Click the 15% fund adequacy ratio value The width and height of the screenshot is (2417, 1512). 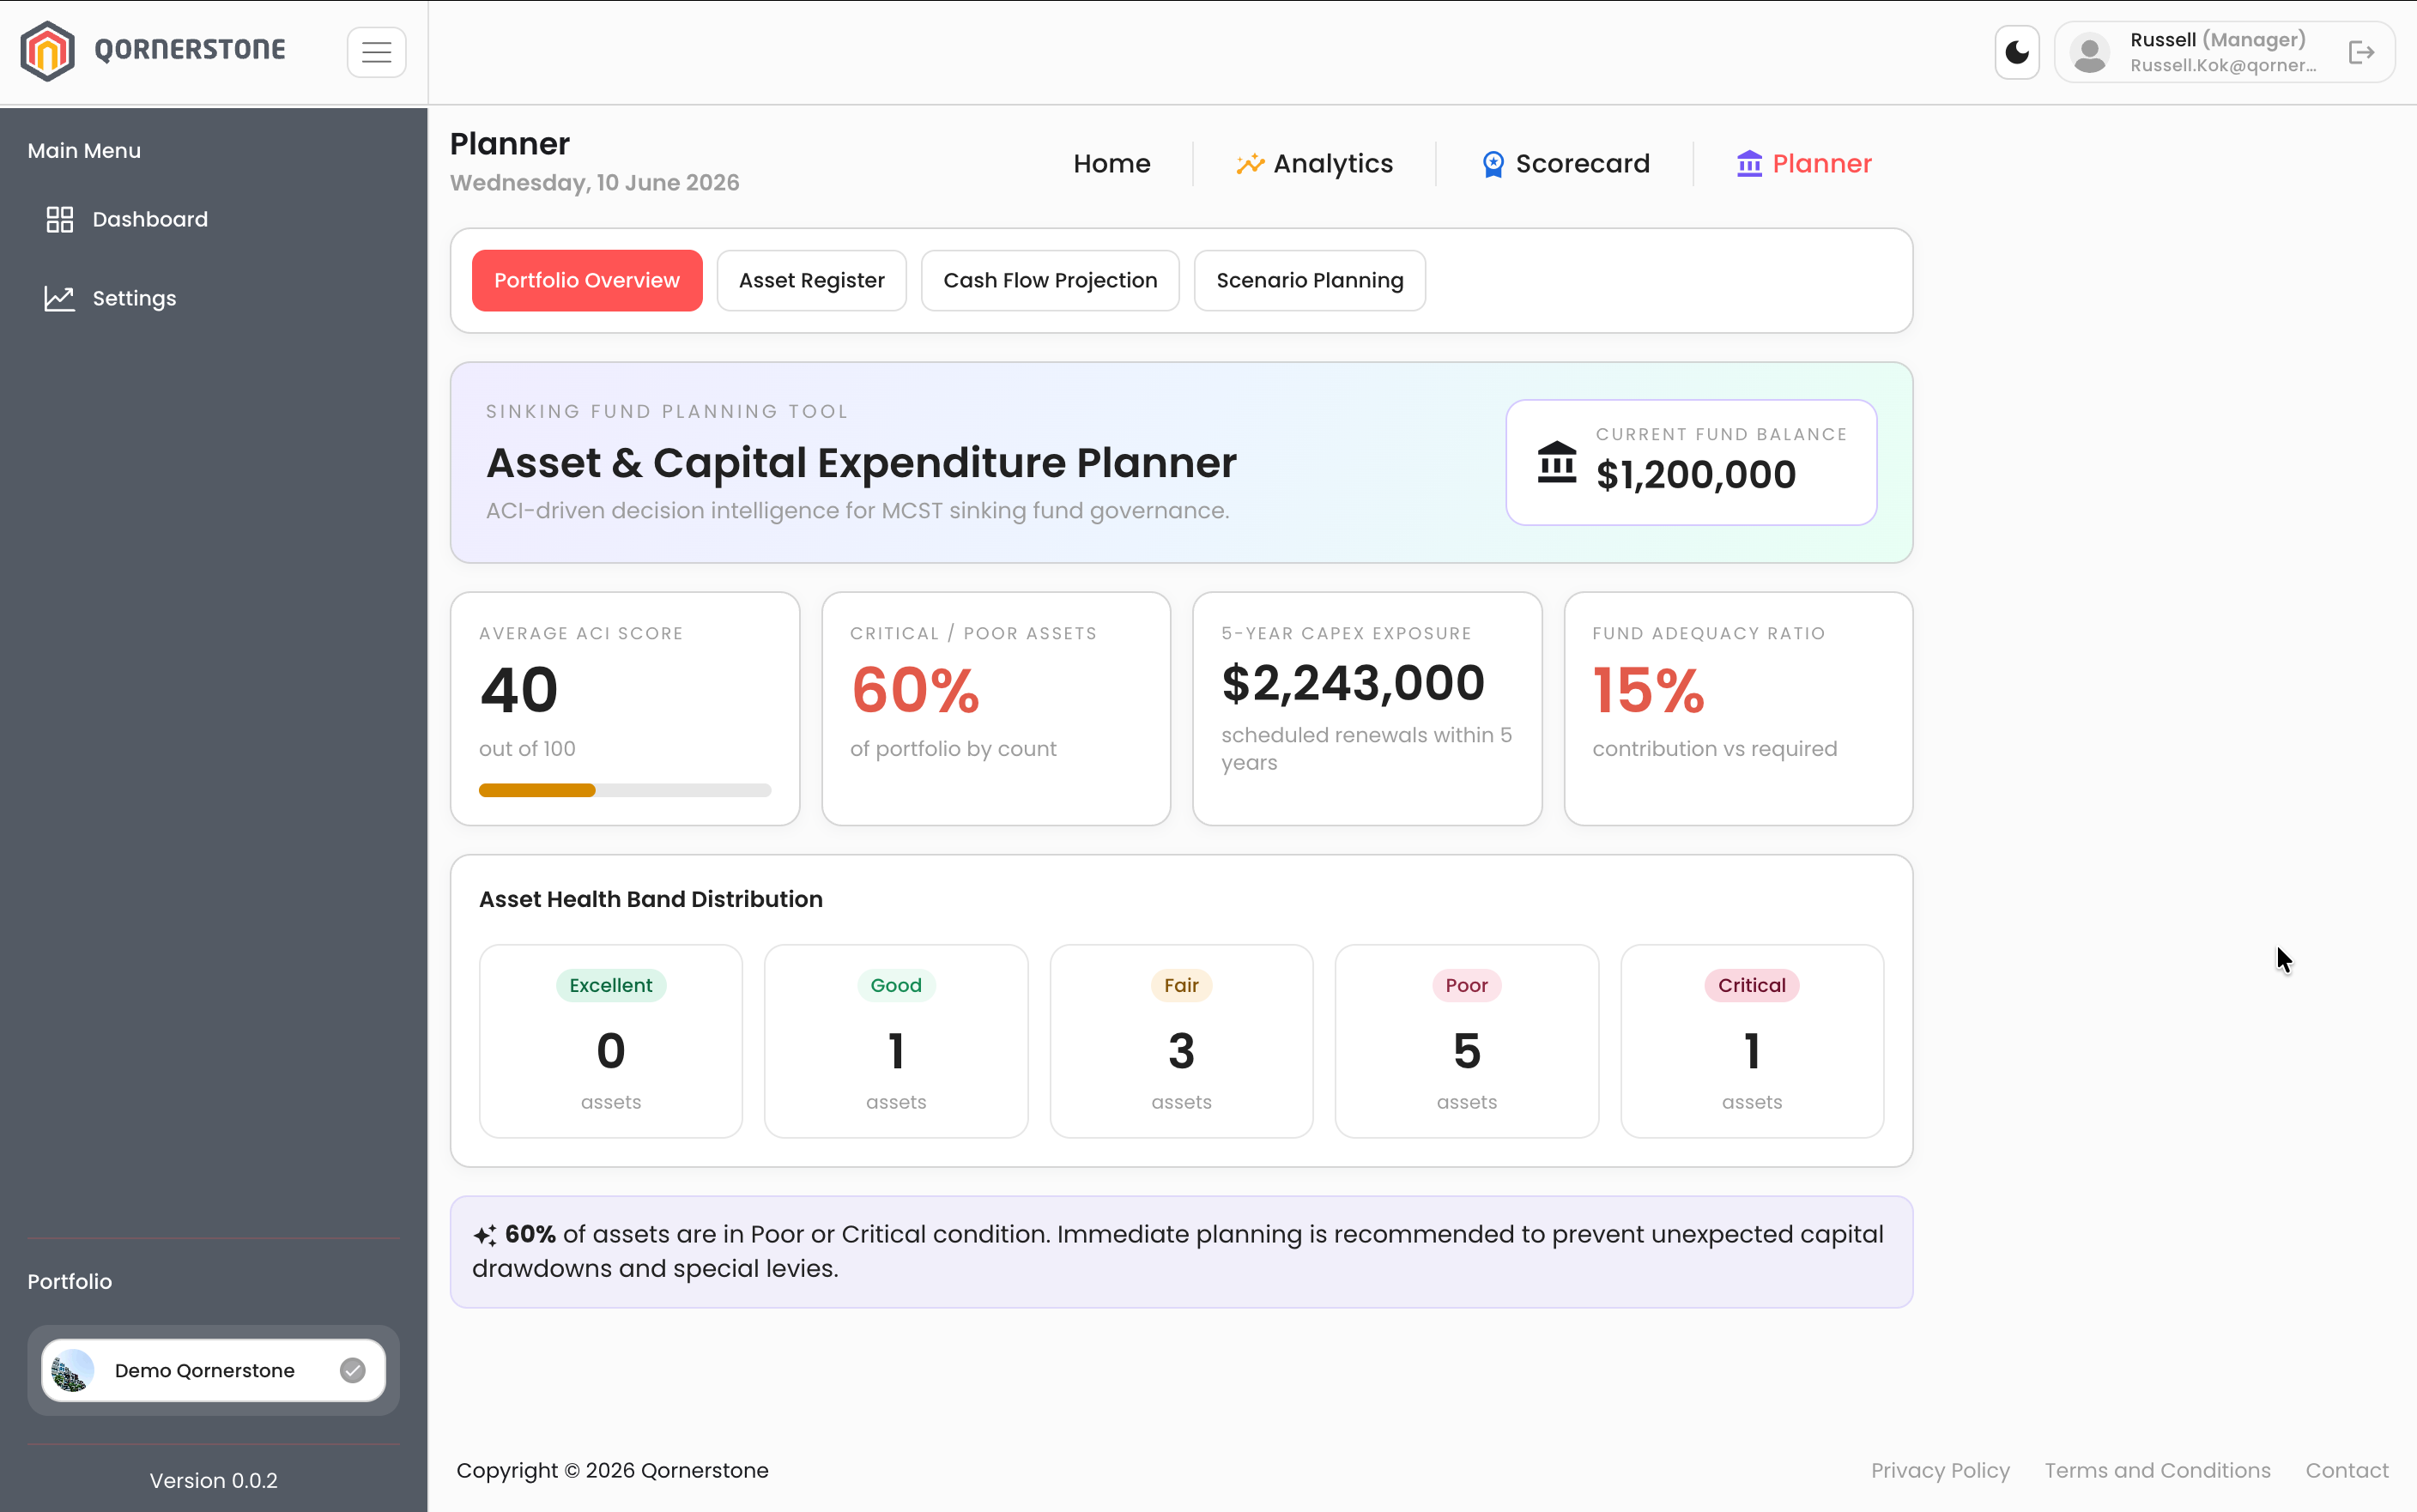tap(1648, 690)
